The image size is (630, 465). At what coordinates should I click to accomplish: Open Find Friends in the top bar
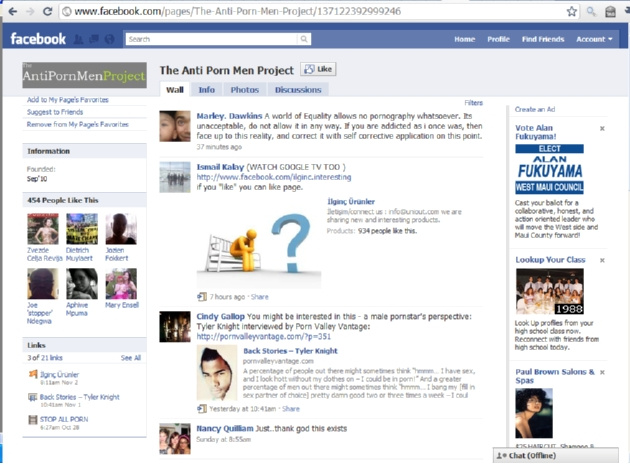pos(543,39)
